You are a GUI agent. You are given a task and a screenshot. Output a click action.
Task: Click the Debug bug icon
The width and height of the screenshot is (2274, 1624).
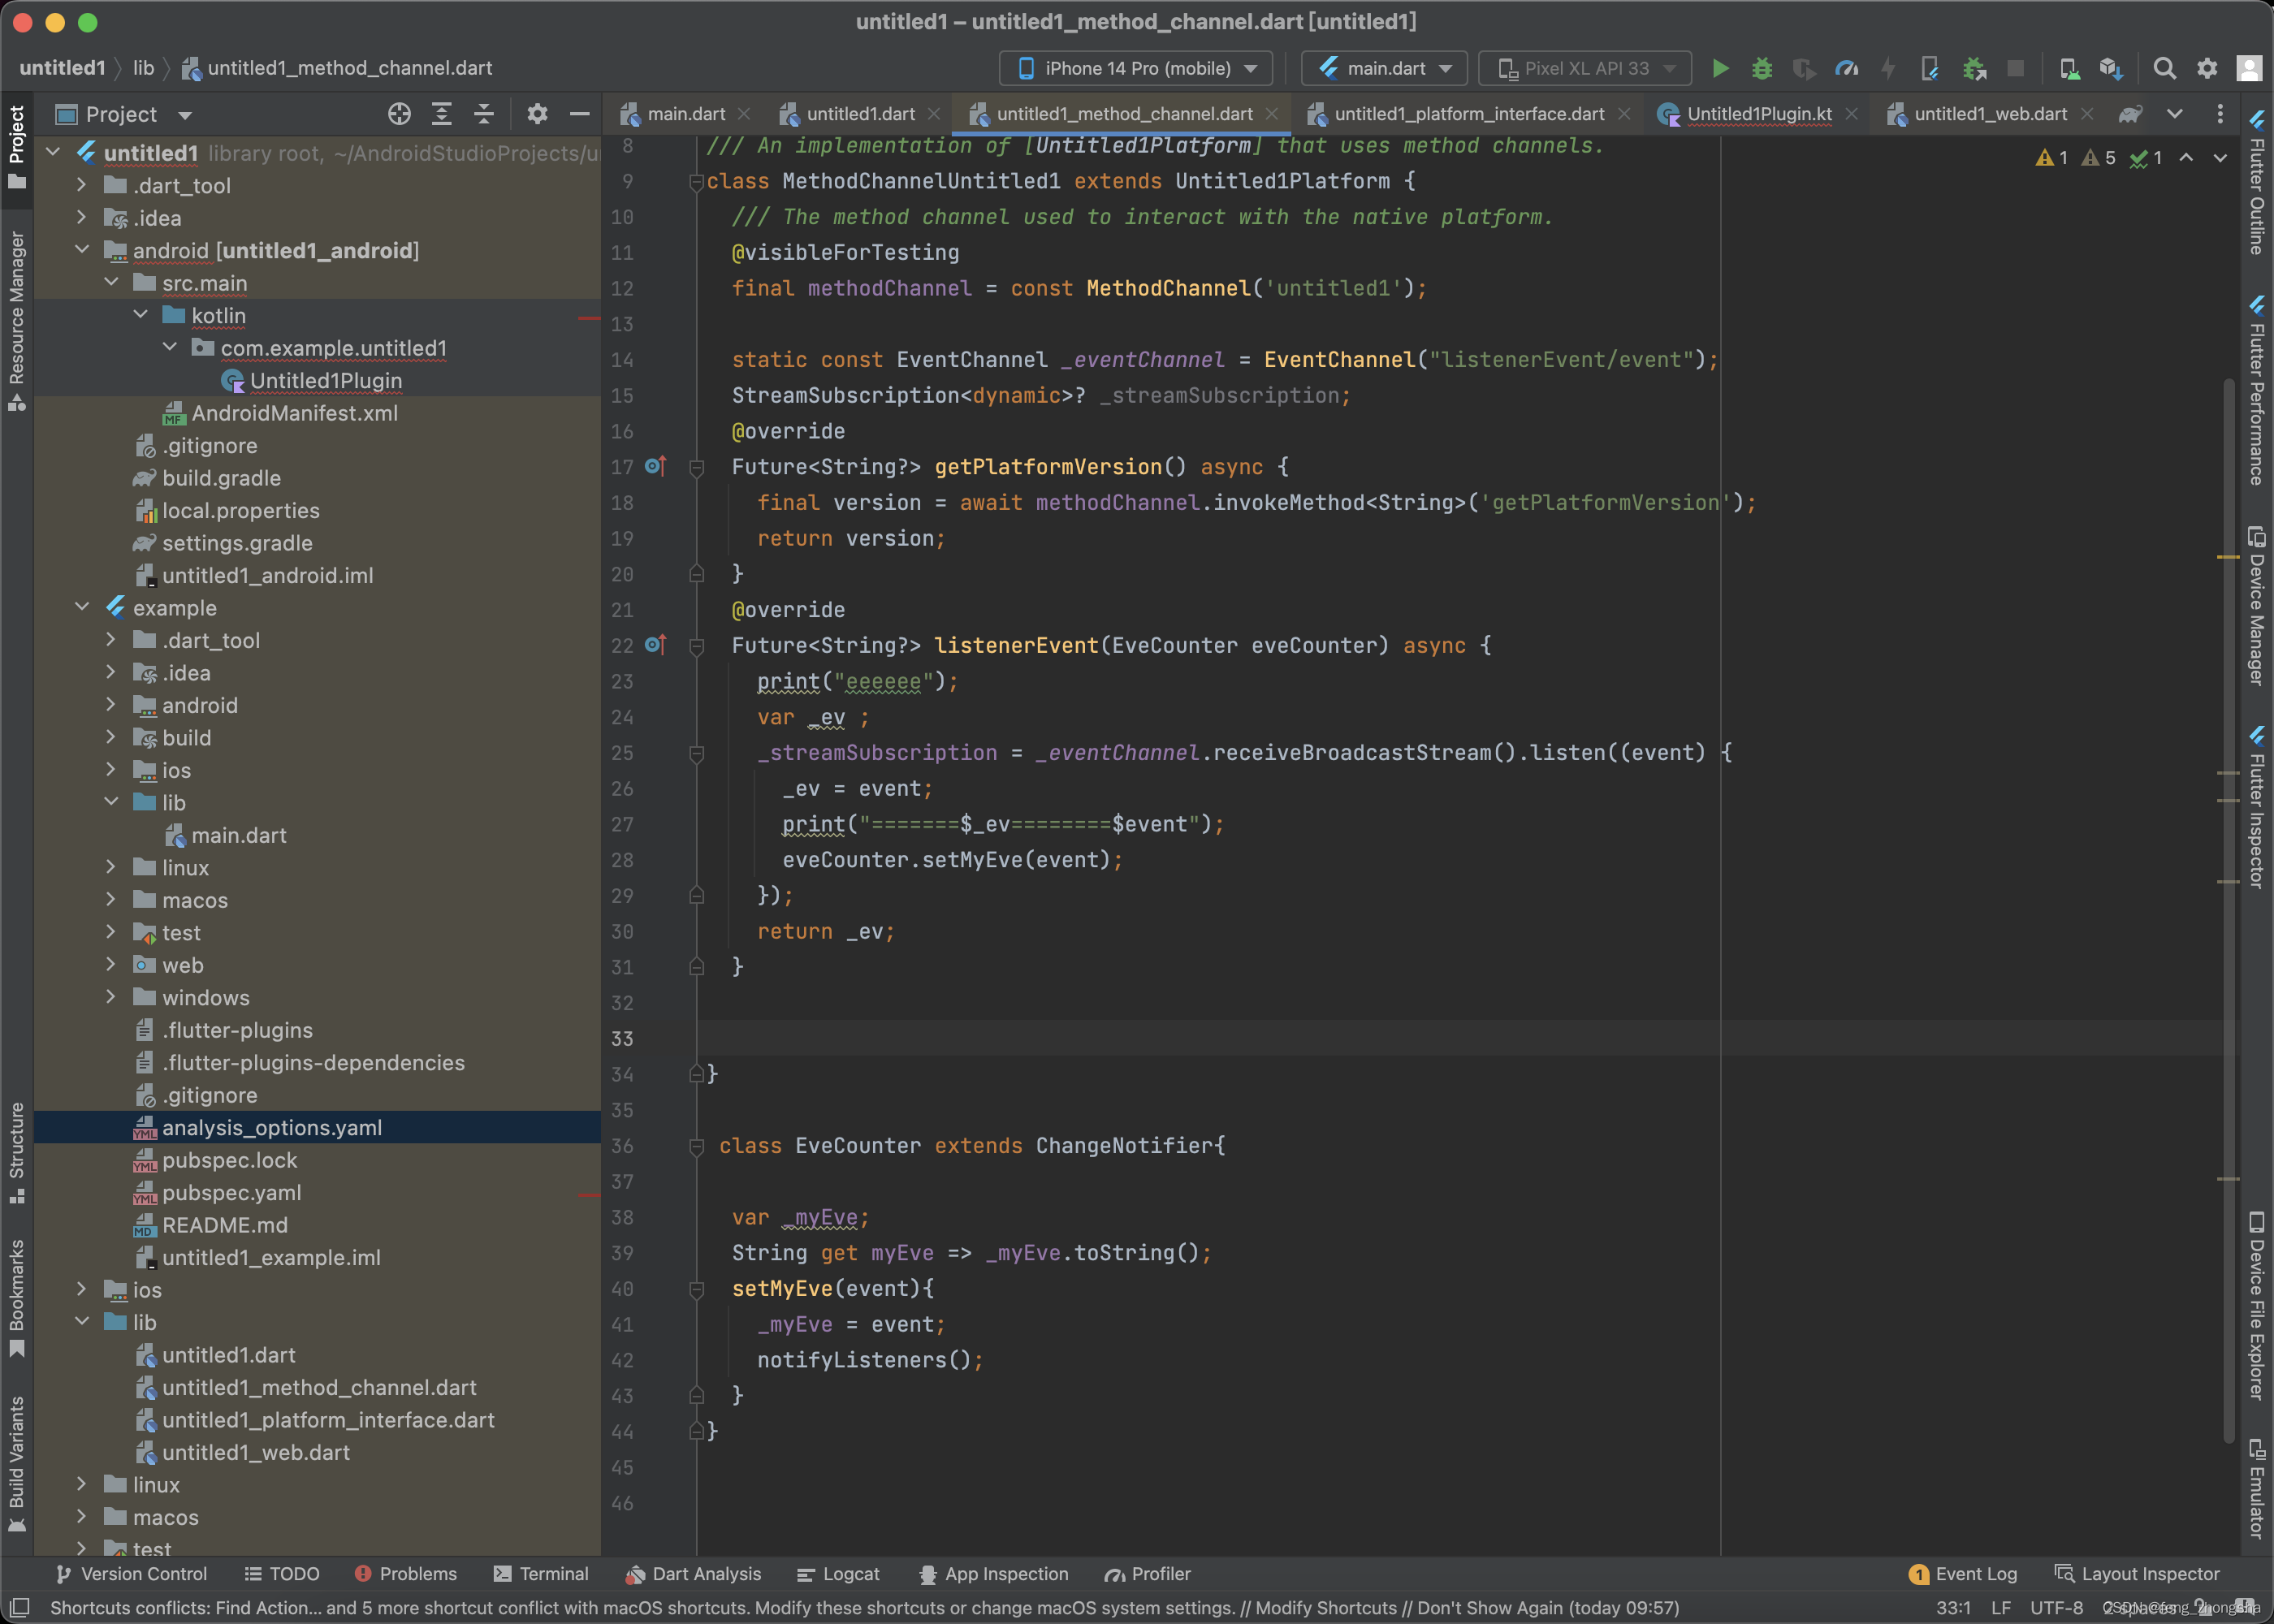(1762, 68)
